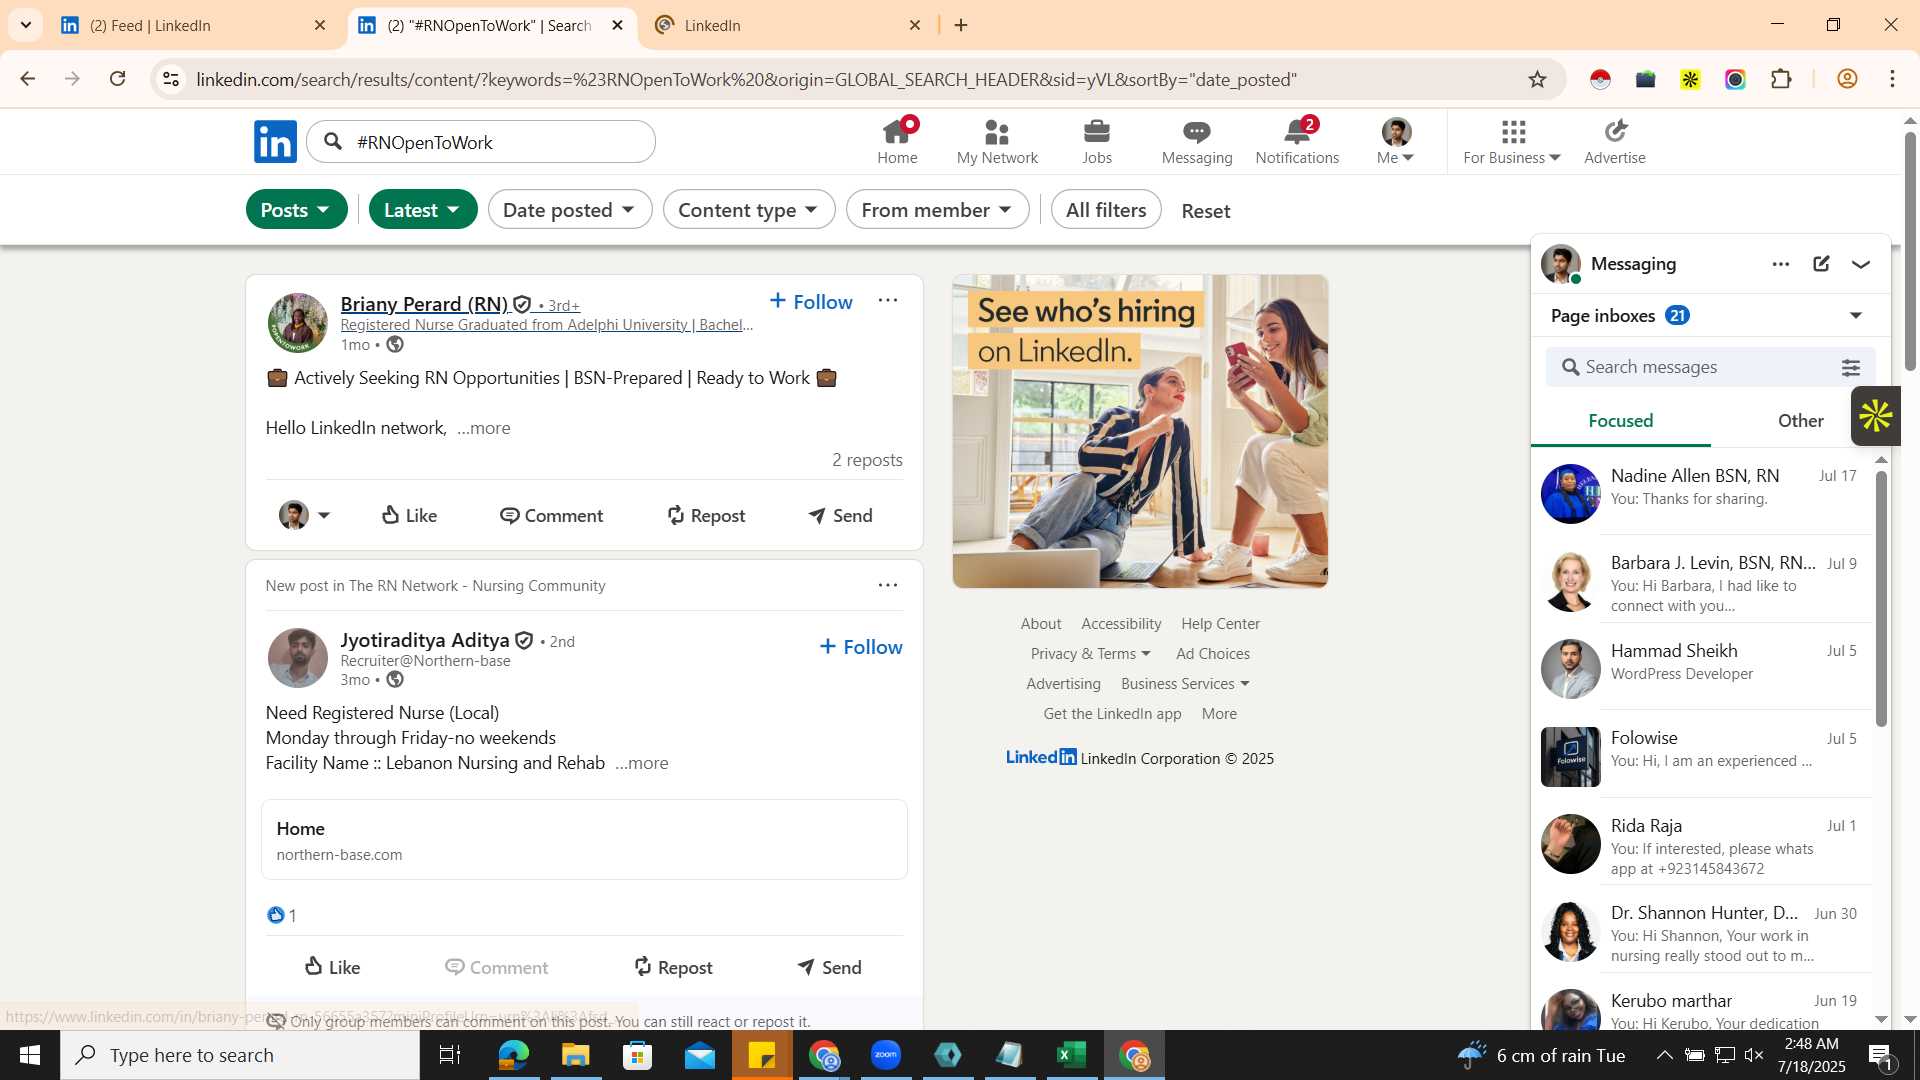Open messaging panel three-dot options
The image size is (1920, 1080).
click(1781, 264)
